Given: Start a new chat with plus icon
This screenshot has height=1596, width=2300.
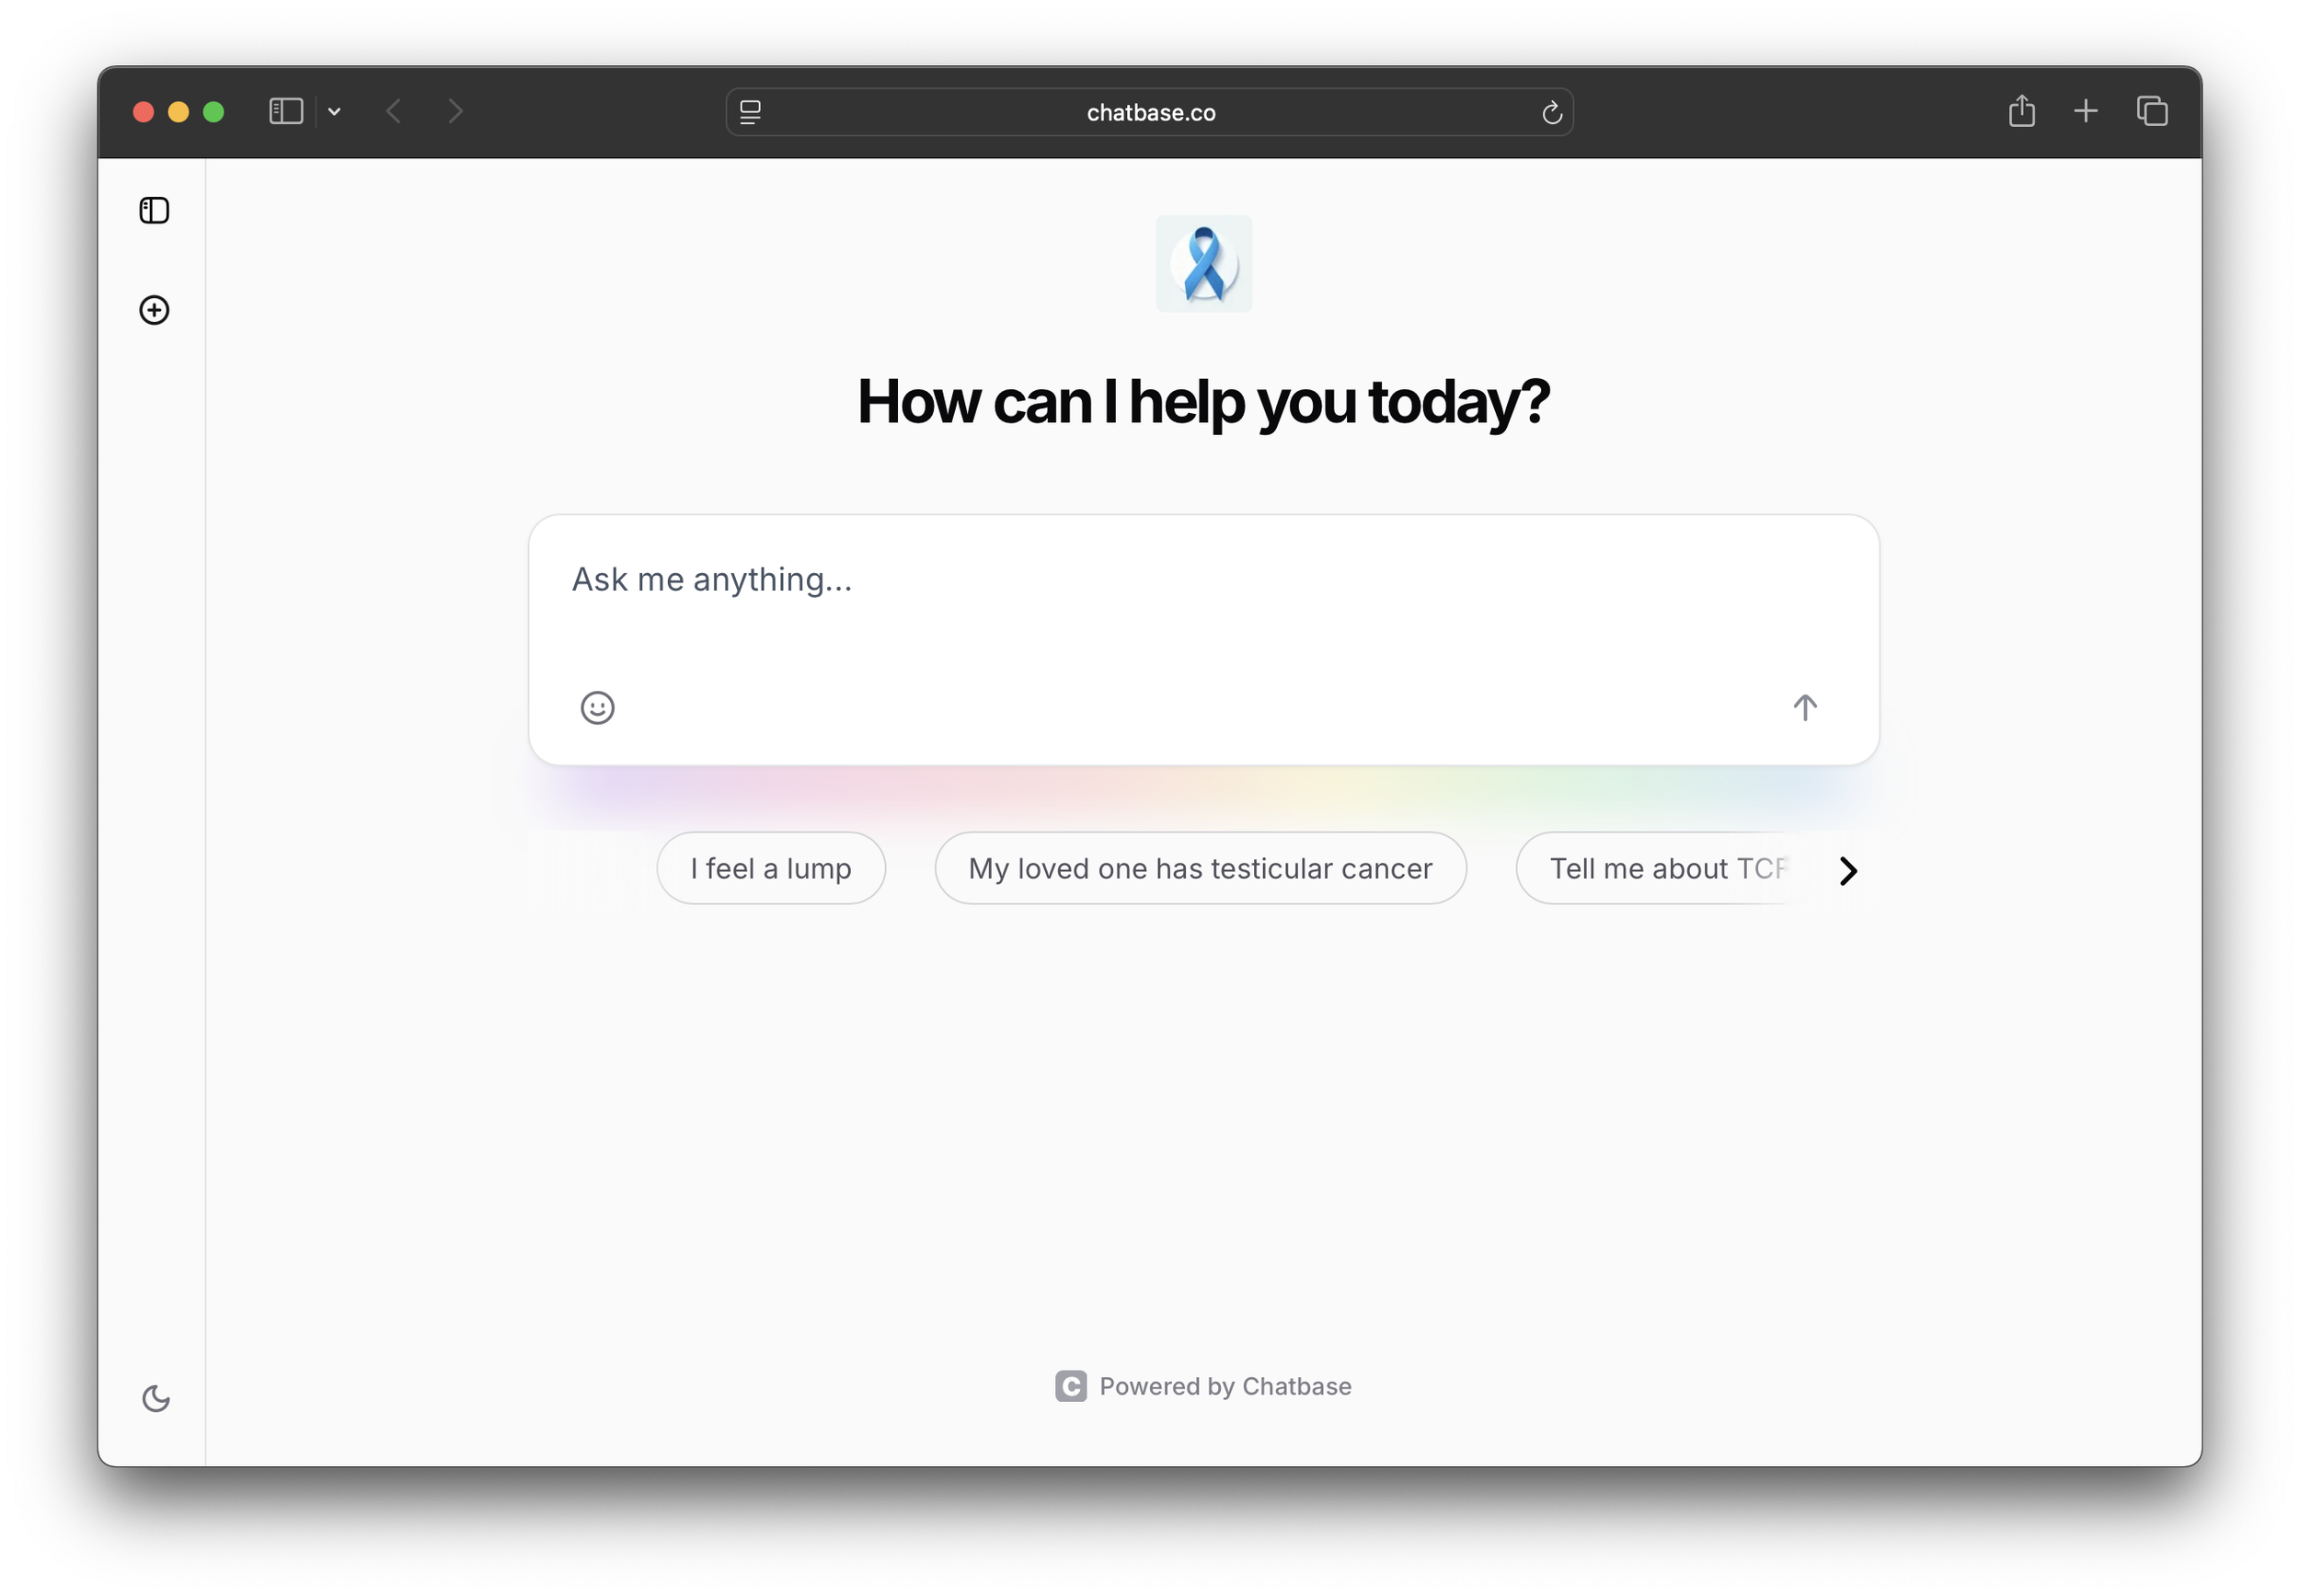Looking at the screenshot, I should [154, 310].
